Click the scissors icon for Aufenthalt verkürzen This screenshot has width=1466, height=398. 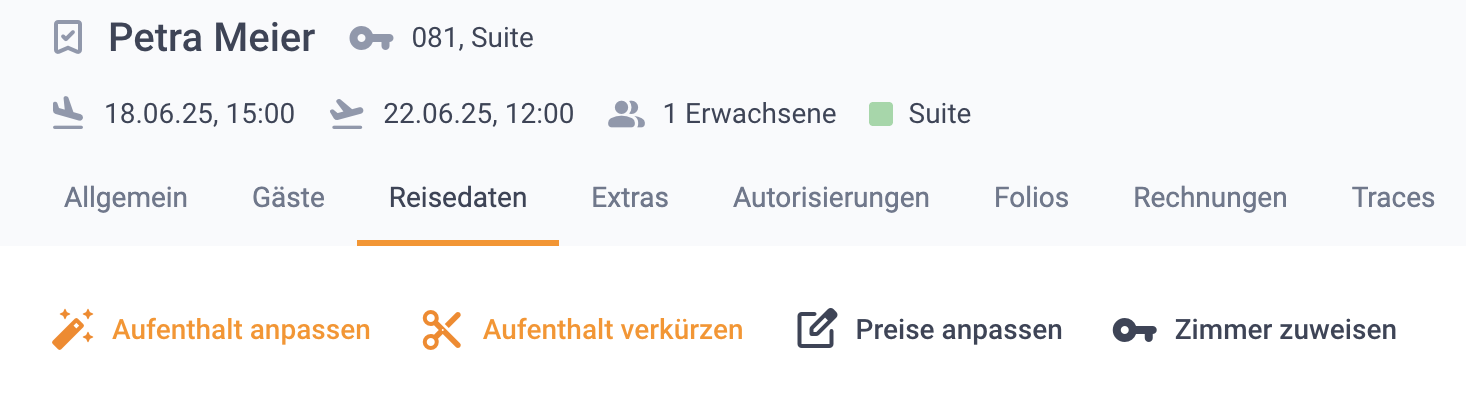(x=442, y=329)
